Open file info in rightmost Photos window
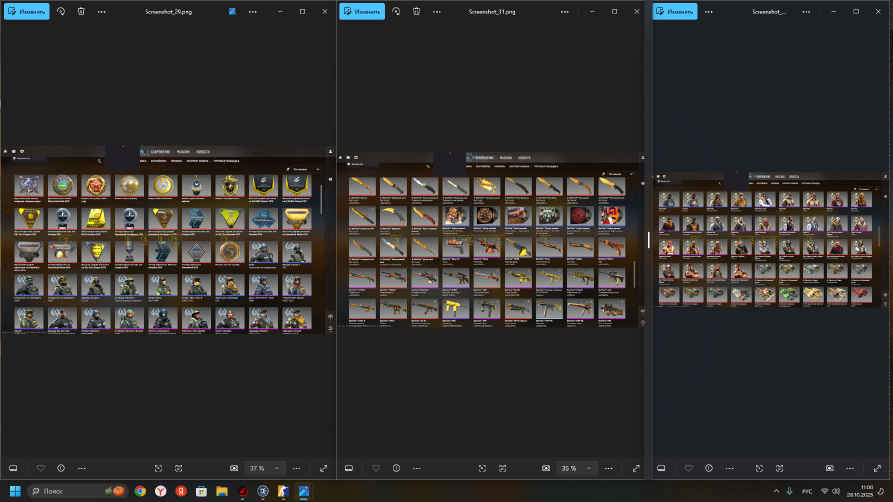The width and height of the screenshot is (893, 502). (x=708, y=468)
